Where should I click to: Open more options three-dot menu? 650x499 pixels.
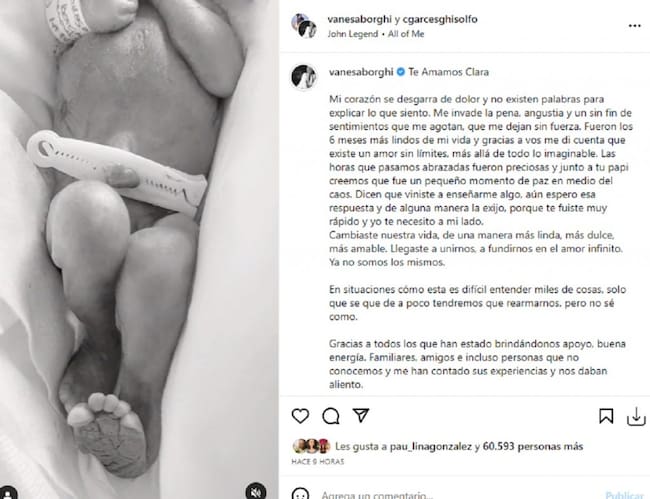pos(635,26)
